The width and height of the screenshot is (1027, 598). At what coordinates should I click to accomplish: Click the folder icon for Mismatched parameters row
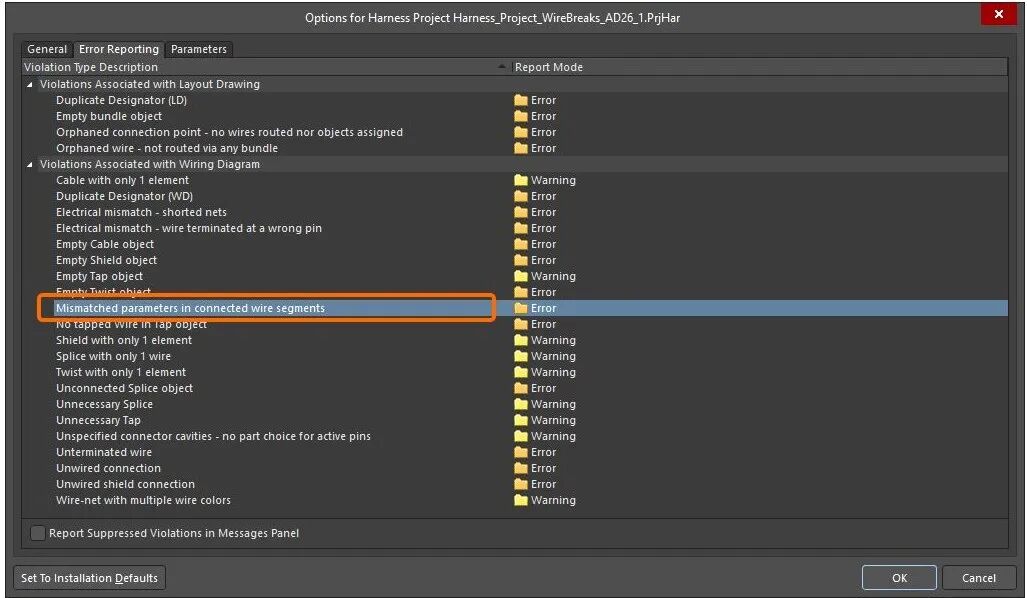[x=520, y=308]
